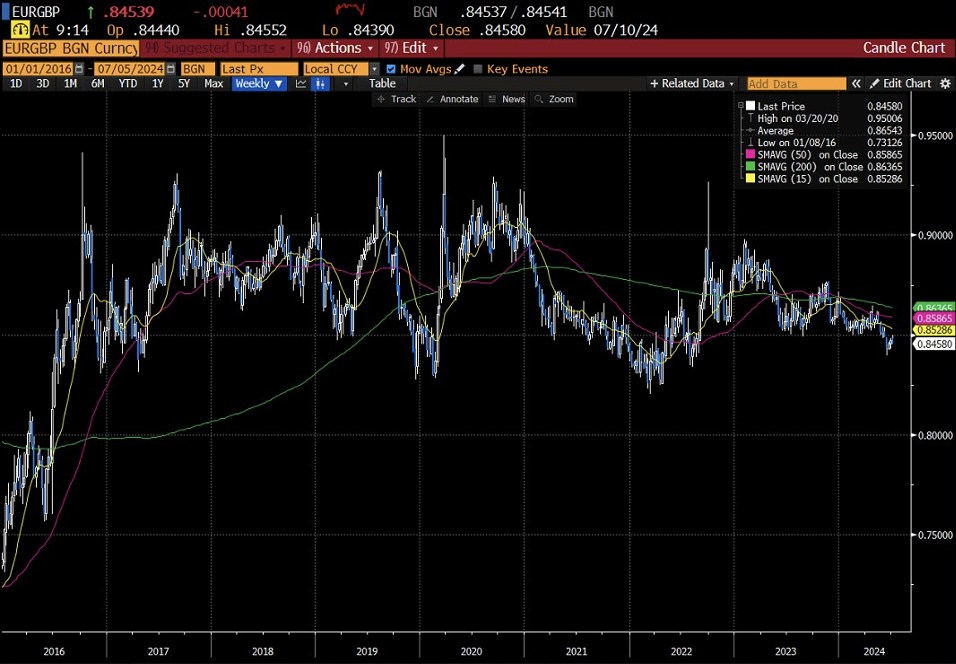Open Suggested Charts dropdown
Viewport: 956px width, 664px height.
[x=215, y=48]
